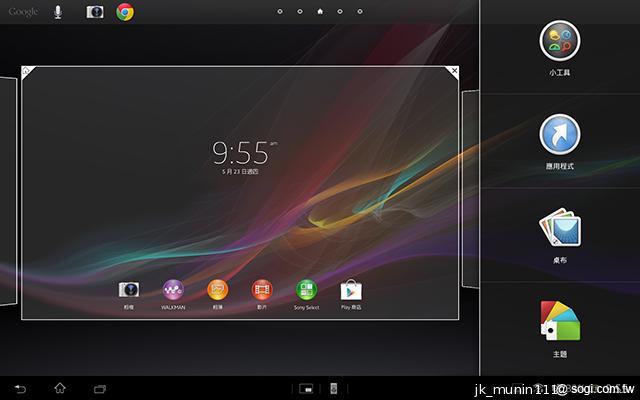Image resolution: width=640 pixels, height=400 pixels.
Task: Open the Sony Select app
Action: click(307, 295)
